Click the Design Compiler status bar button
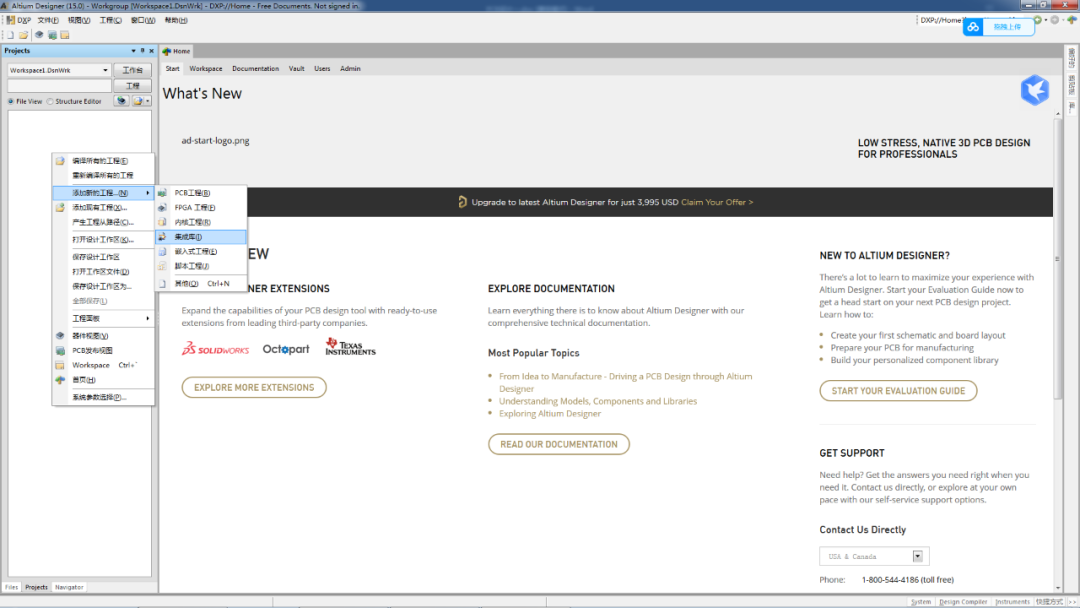The width and height of the screenshot is (1080, 608). click(963, 602)
